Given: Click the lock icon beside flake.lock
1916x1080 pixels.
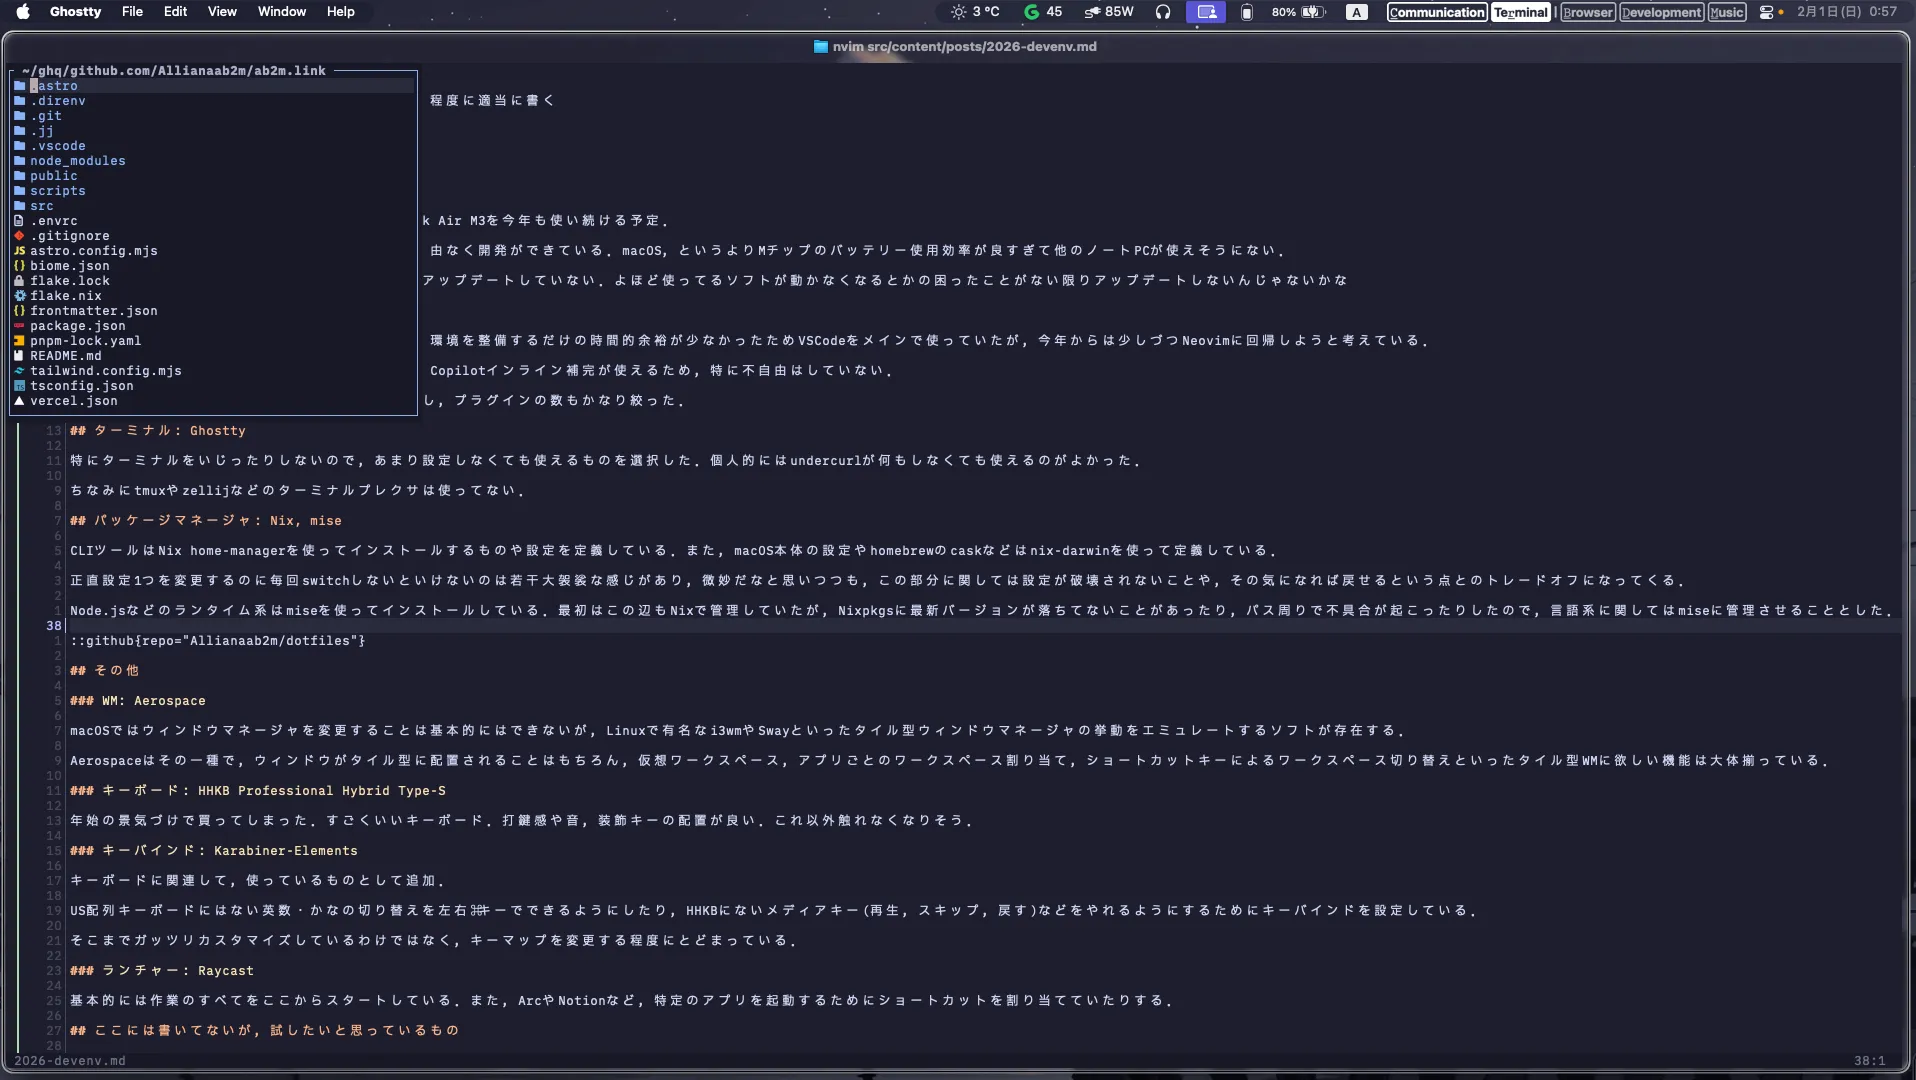Looking at the screenshot, I should (x=20, y=281).
